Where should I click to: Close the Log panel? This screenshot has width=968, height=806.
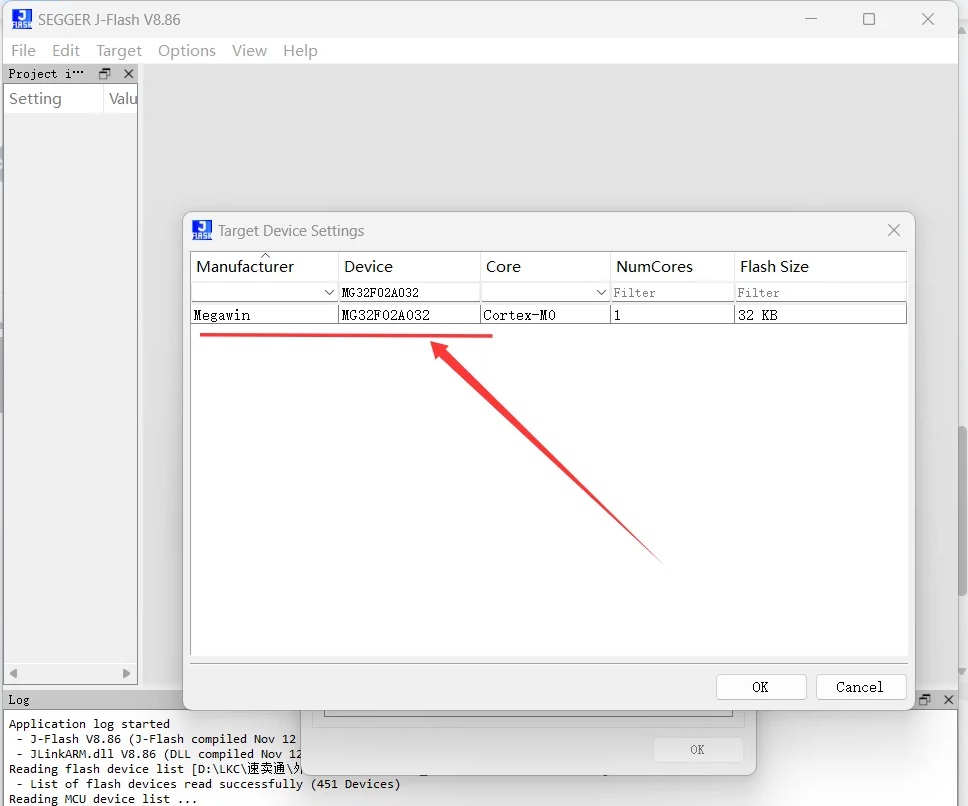(949, 699)
